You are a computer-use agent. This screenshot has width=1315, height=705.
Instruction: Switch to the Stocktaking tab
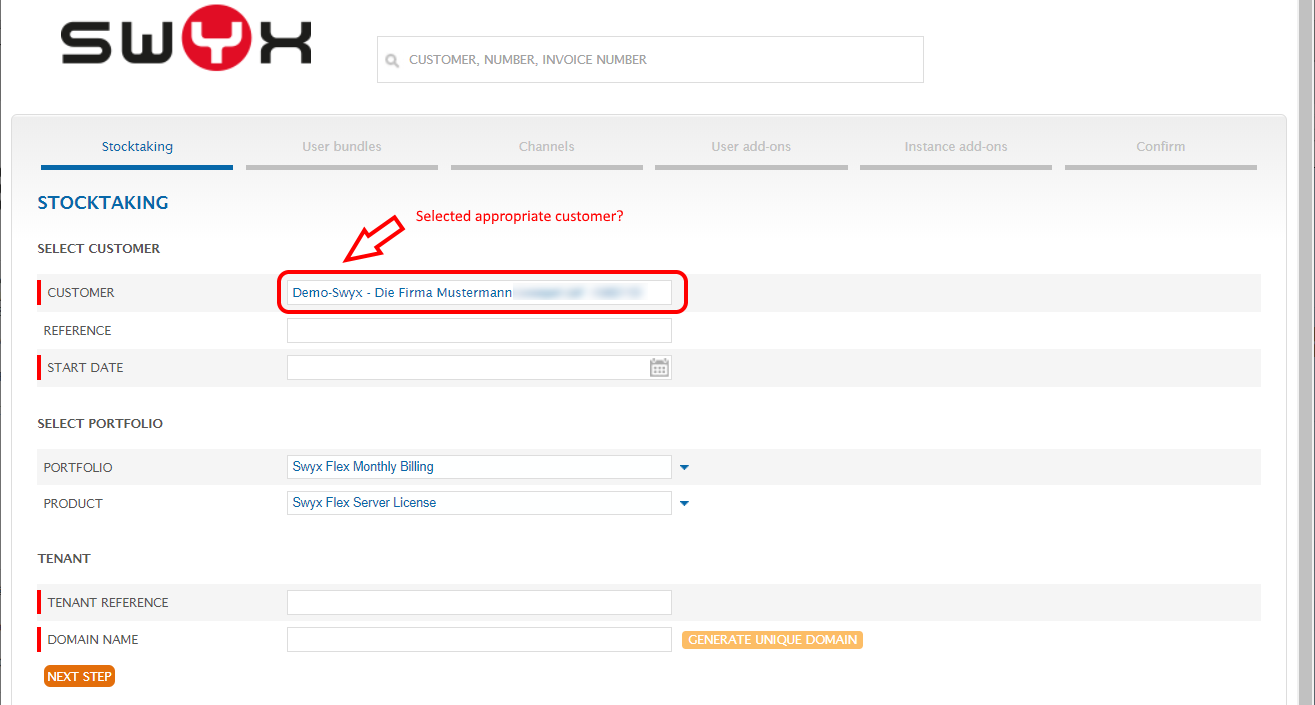(x=137, y=147)
